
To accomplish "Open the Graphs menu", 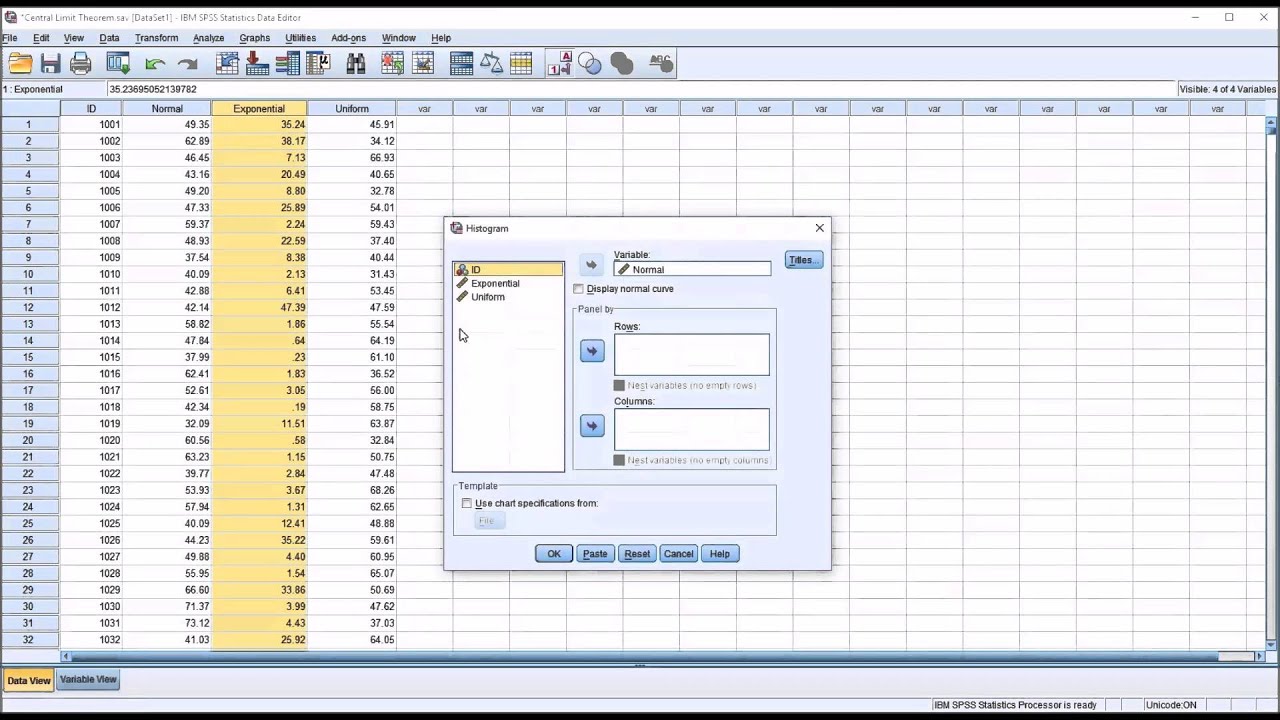I will (x=254, y=38).
